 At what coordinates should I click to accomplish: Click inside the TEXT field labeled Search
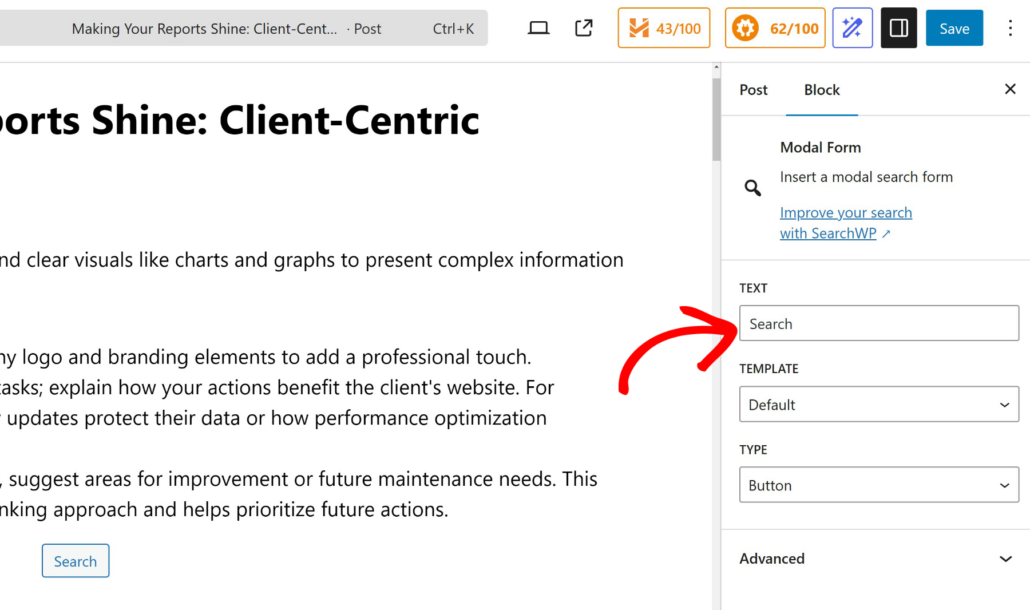pos(878,323)
